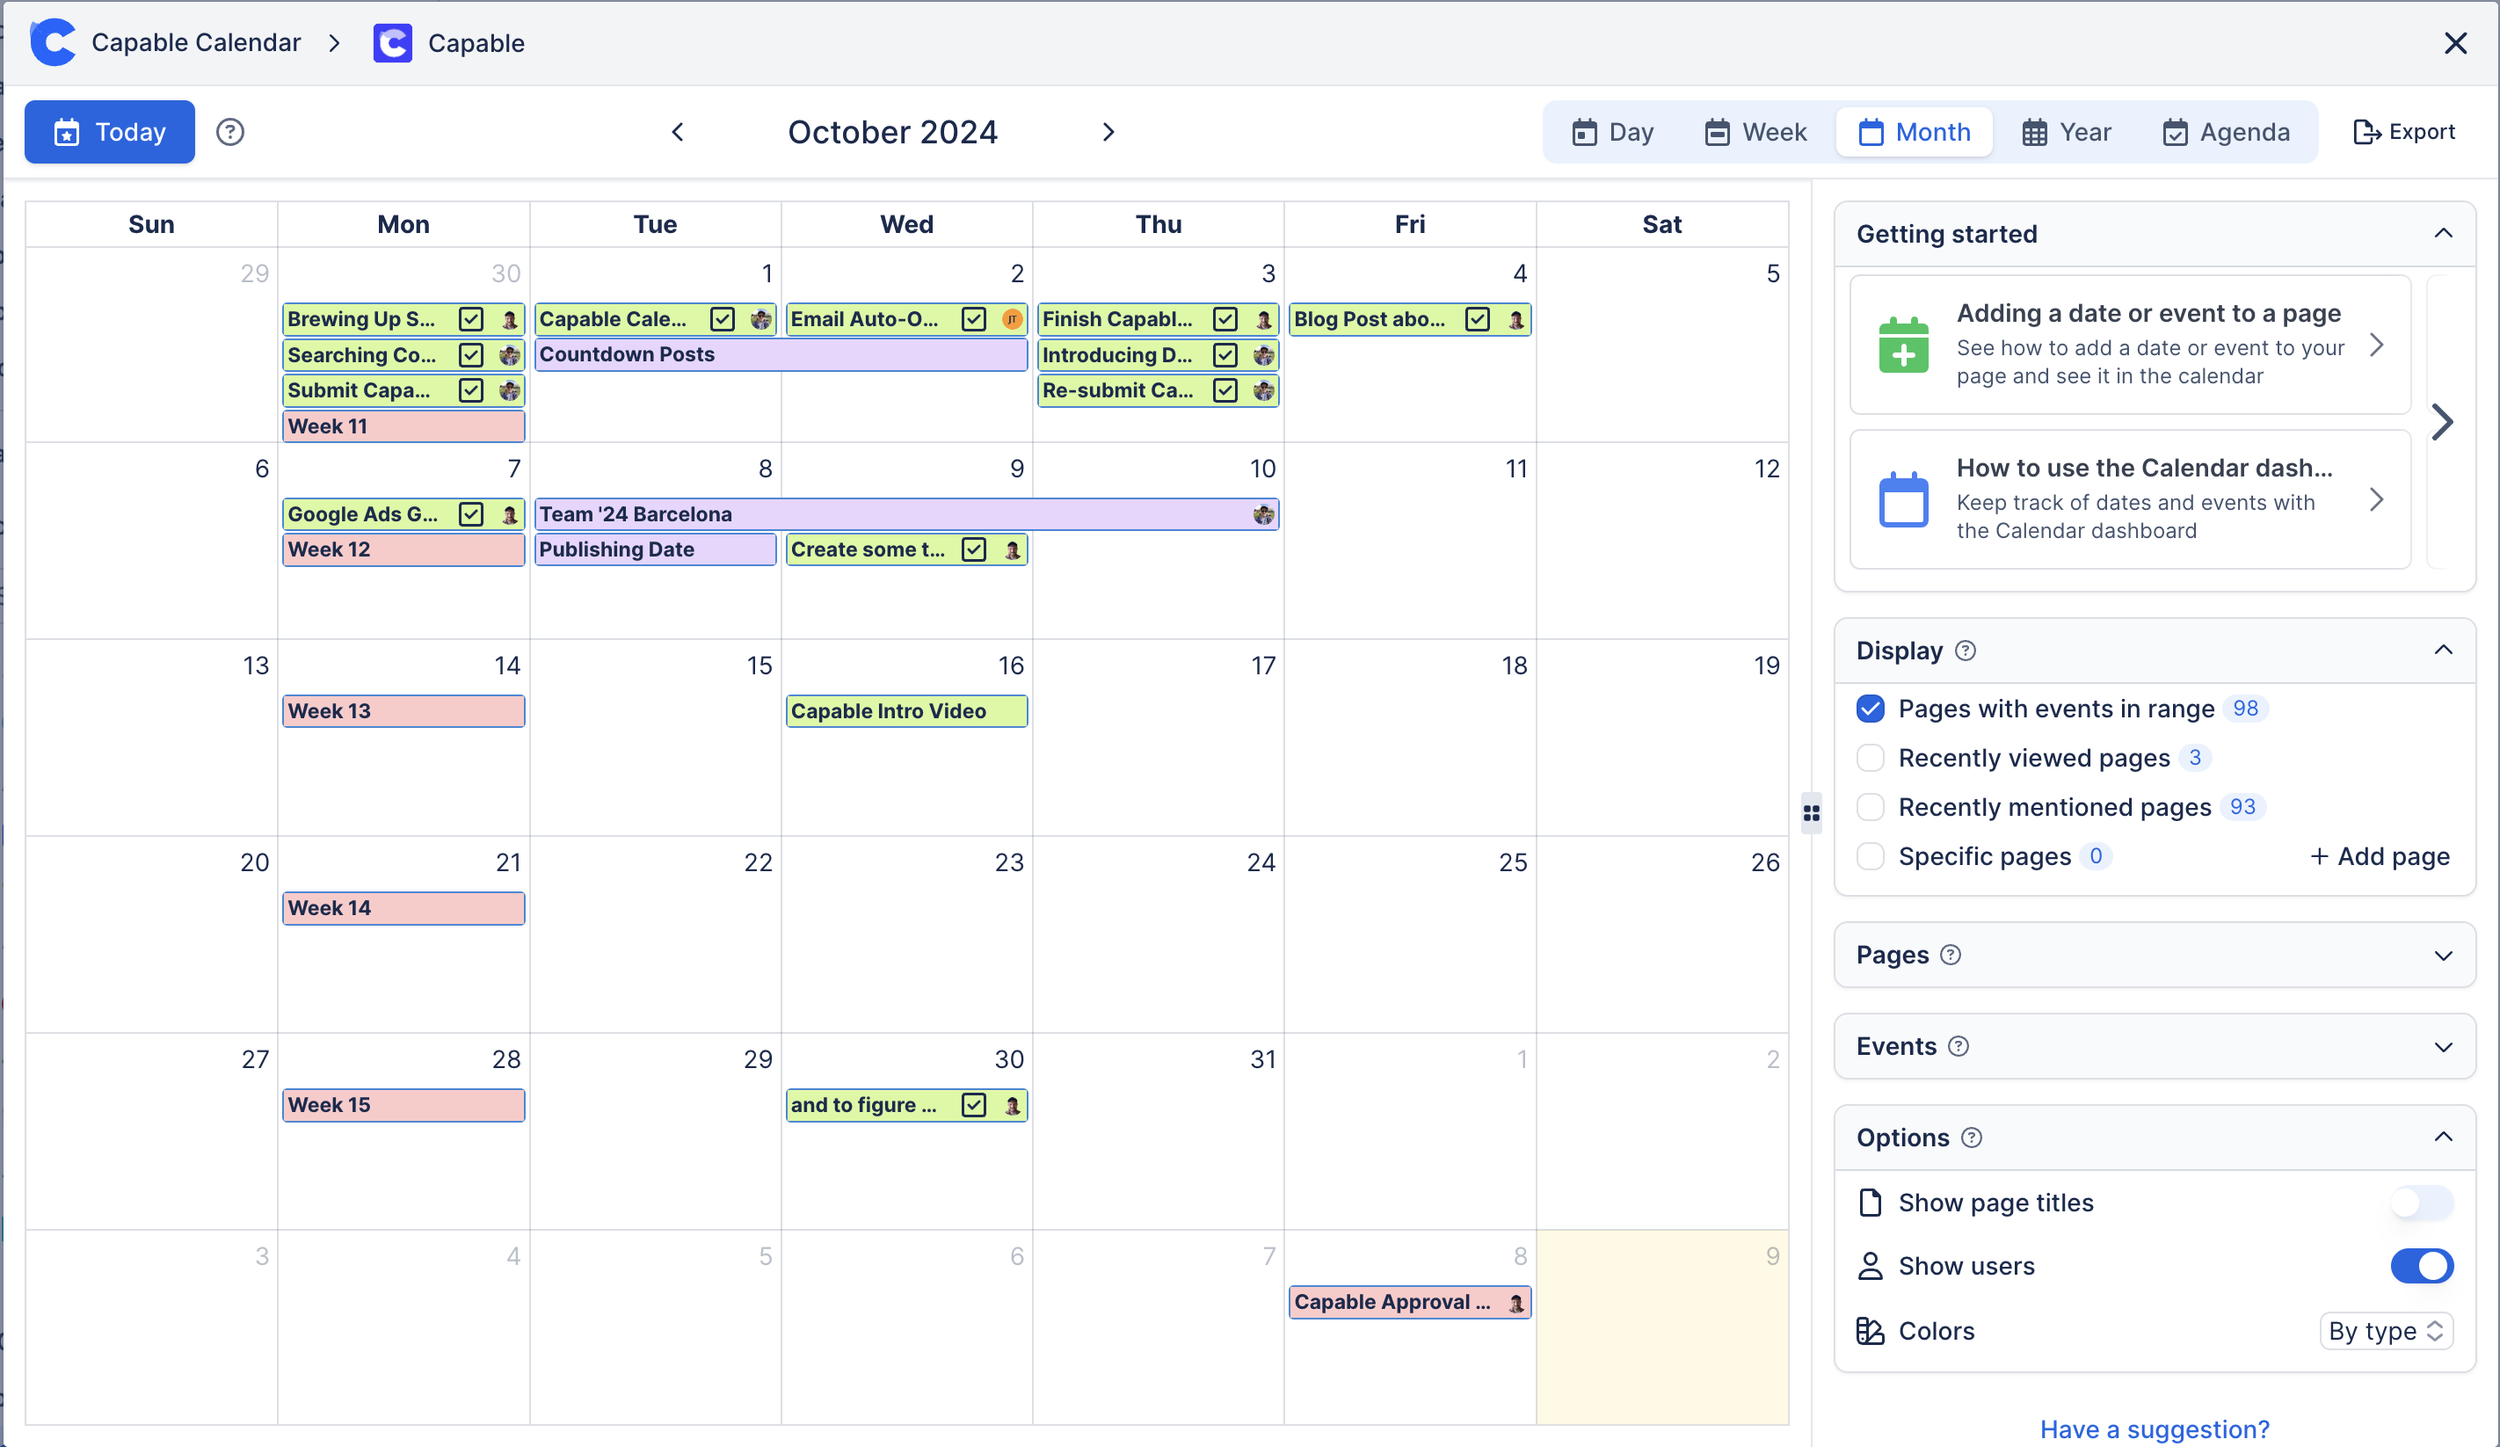Collapse the Options section

click(2443, 1137)
